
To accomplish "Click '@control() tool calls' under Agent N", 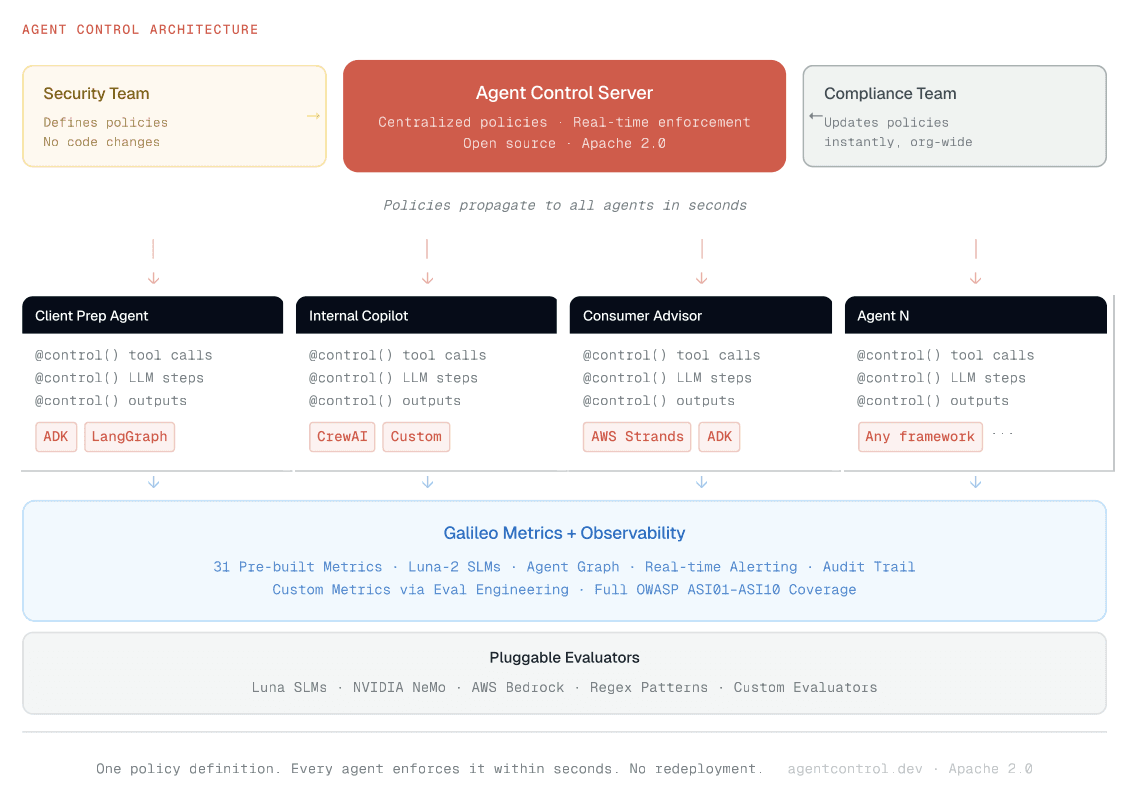I will [946, 355].
